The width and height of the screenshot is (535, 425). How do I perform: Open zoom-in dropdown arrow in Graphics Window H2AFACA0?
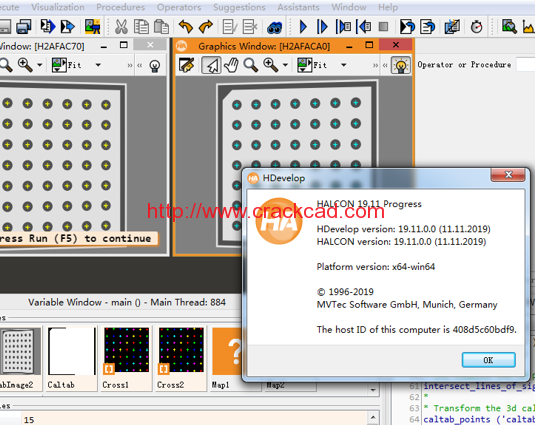285,65
